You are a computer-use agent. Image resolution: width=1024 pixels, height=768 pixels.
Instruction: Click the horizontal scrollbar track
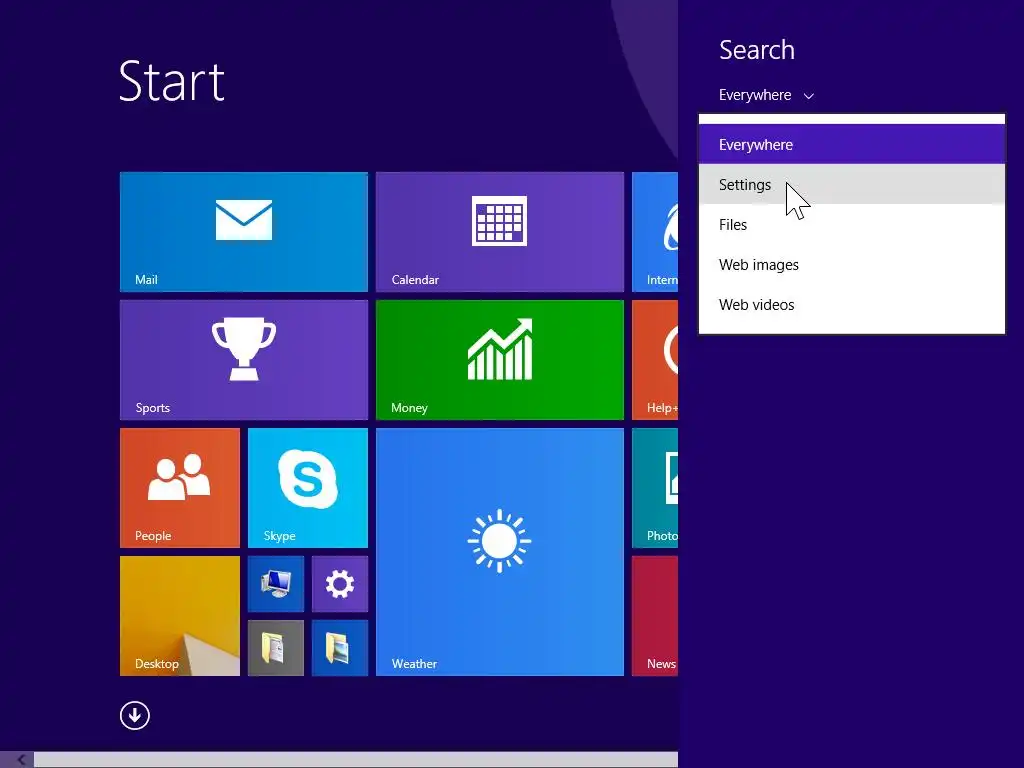[356, 760]
